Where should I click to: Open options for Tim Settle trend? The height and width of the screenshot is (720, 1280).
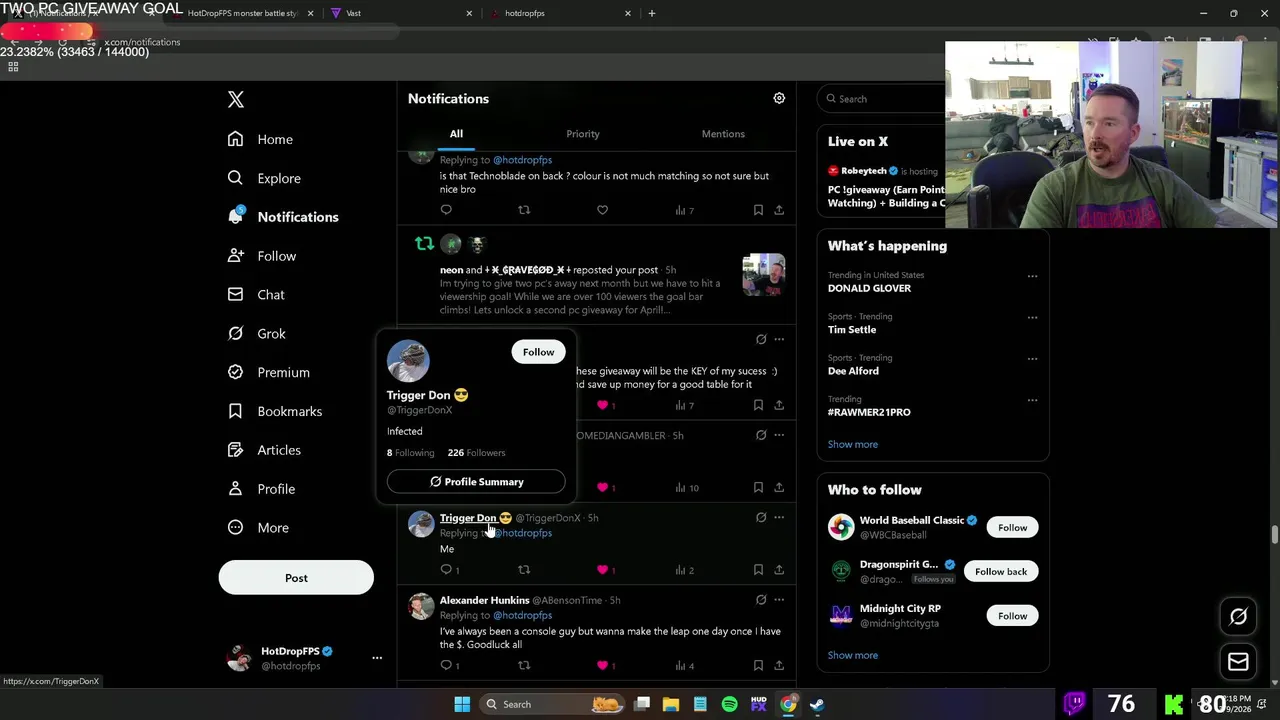coord(1032,318)
